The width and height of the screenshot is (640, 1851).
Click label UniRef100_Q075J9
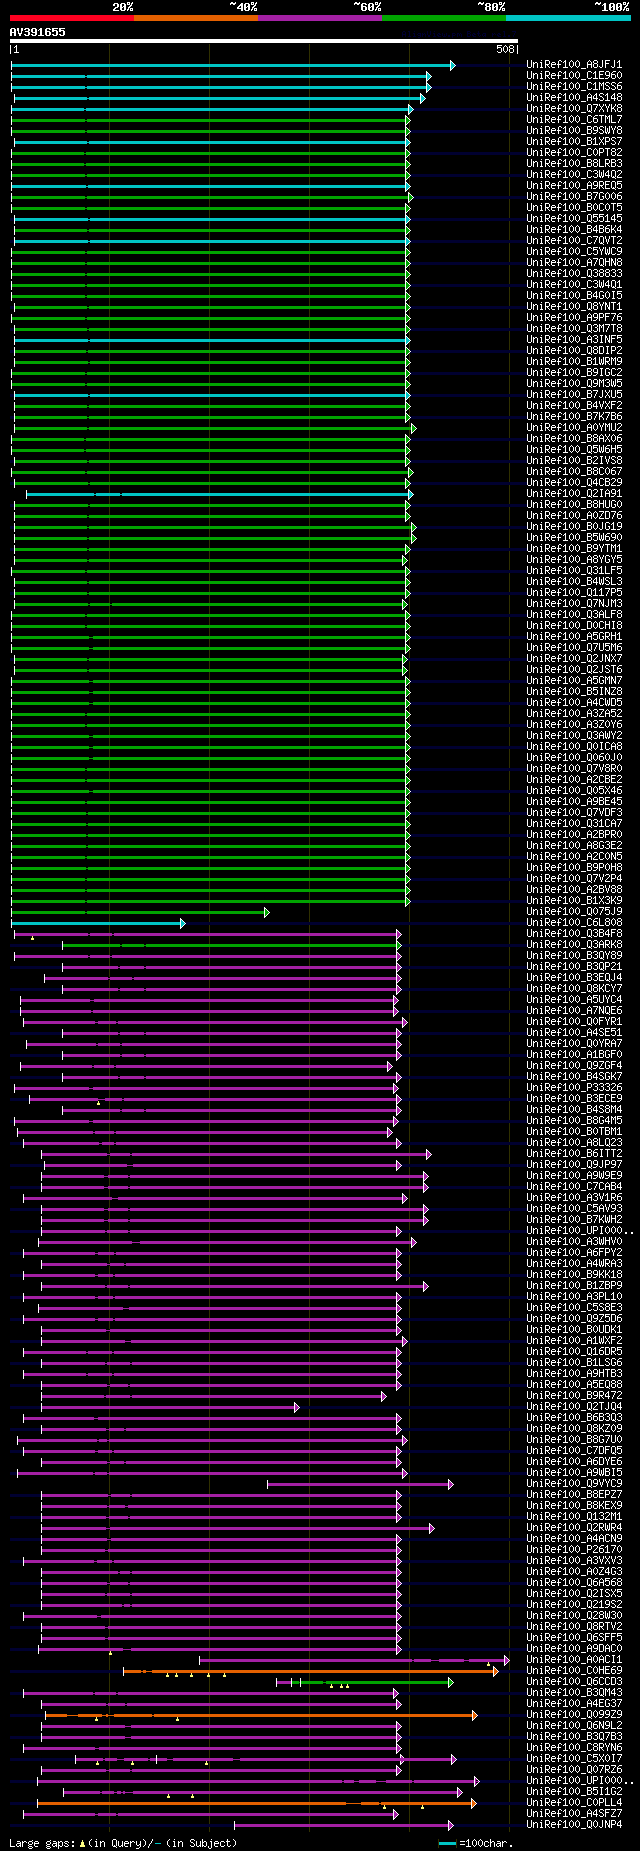click(574, 912)
